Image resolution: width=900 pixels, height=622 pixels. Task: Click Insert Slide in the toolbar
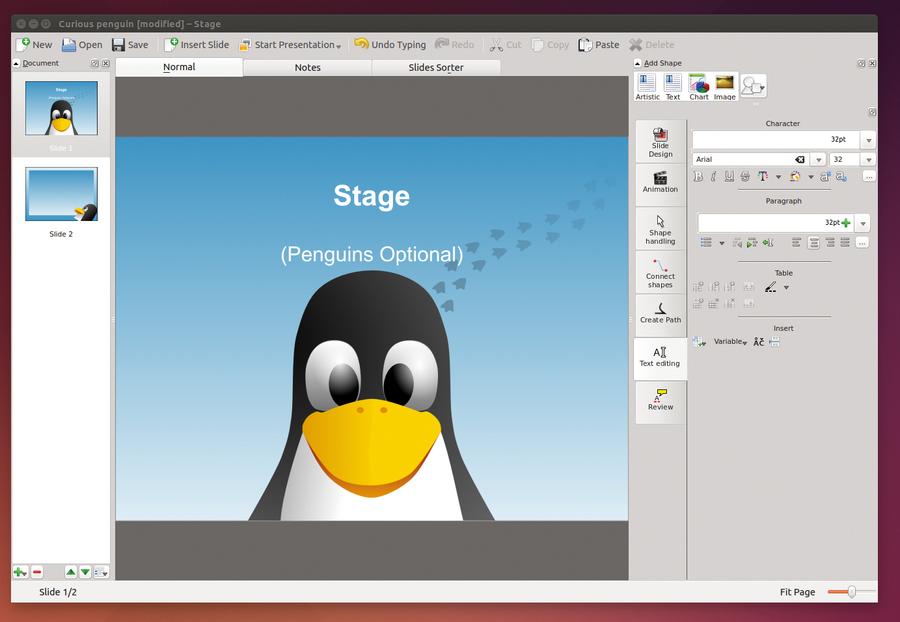pyautogui.click(x=196, y=45)
